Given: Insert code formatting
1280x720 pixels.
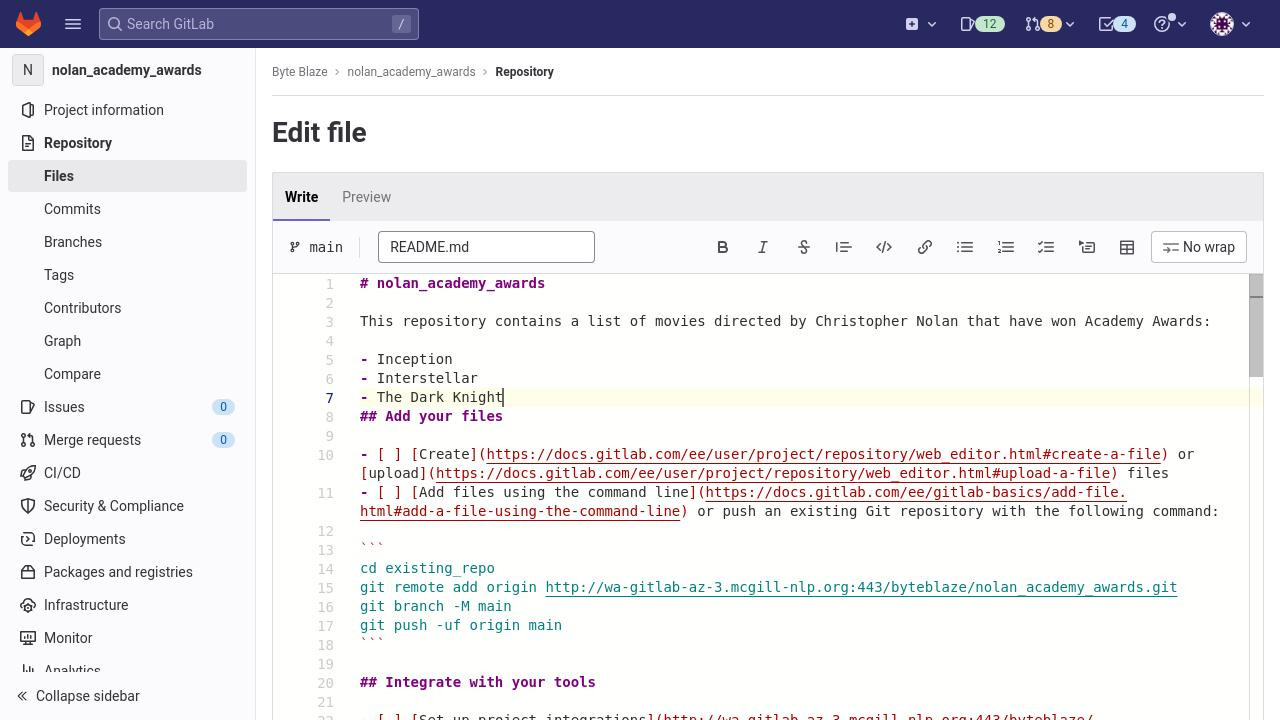Looking at the screenshot, I should click(x=884, y=247).
